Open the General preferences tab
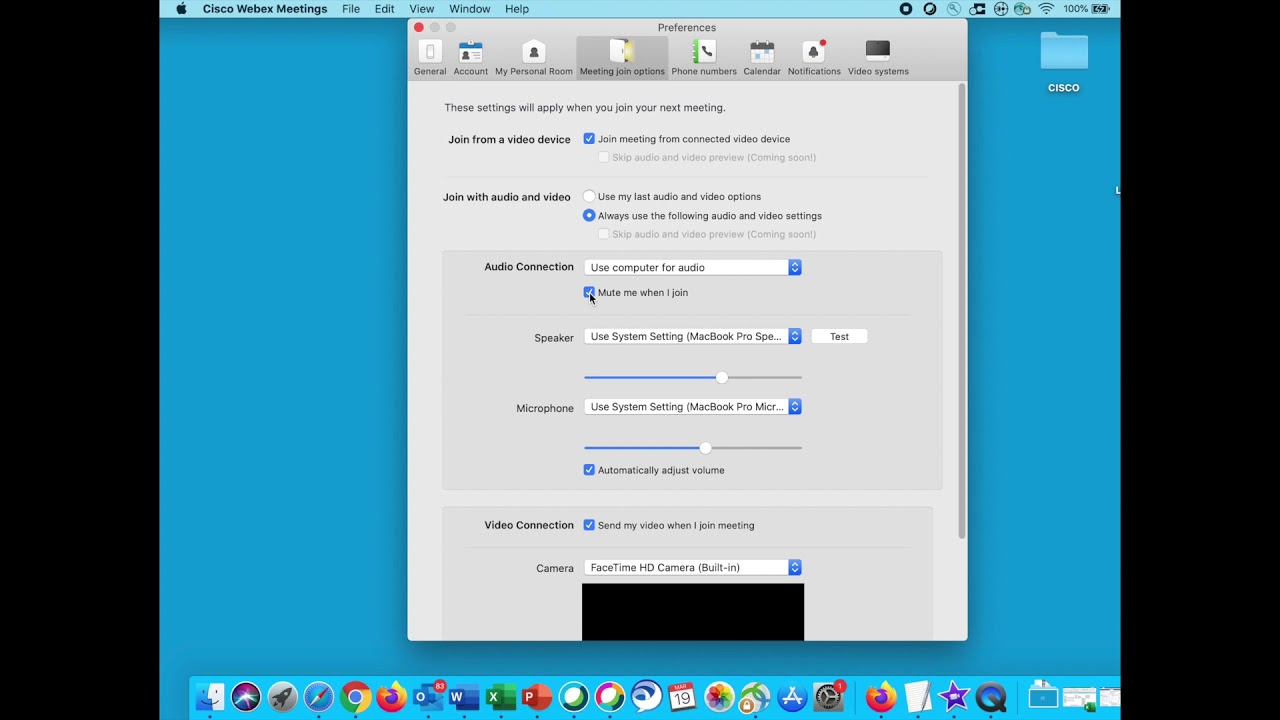Screen dimensions: 1280x720 (430, 58)
